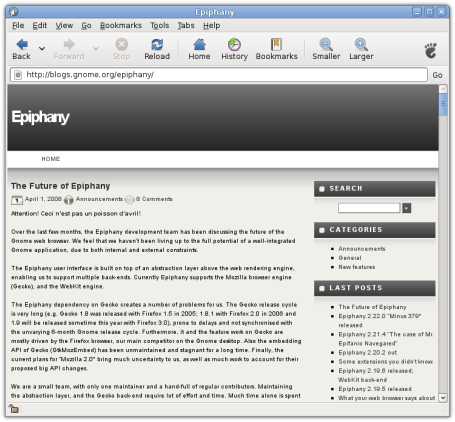This screenshot has height=422, width=455.
Task: Go to the Home page icon
Action: [x=199, y=44]
